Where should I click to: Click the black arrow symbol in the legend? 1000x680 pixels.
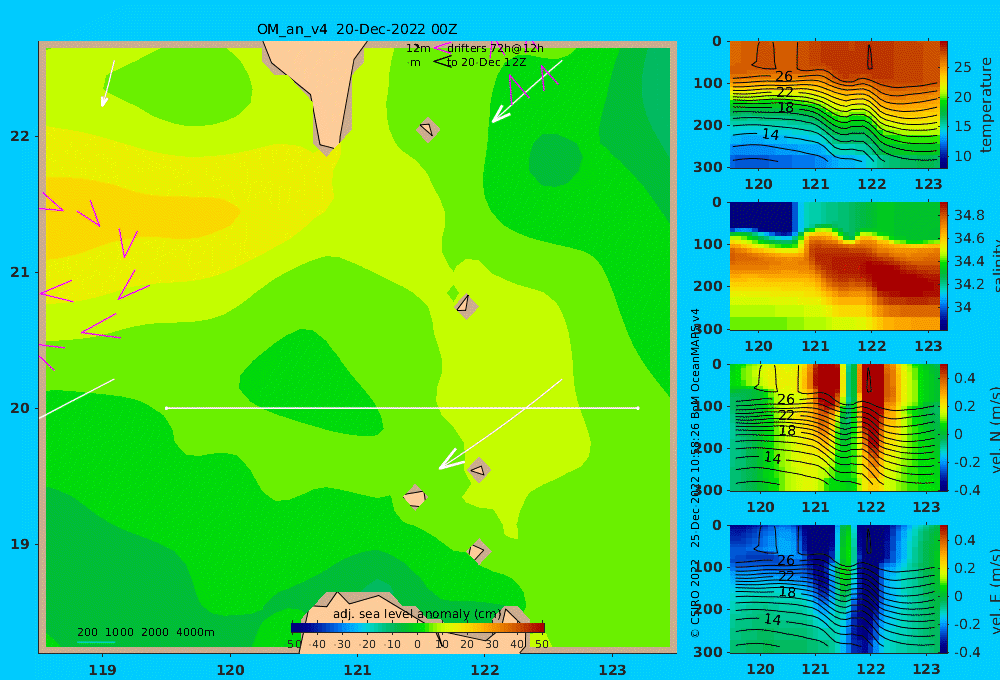click(442, 62)
